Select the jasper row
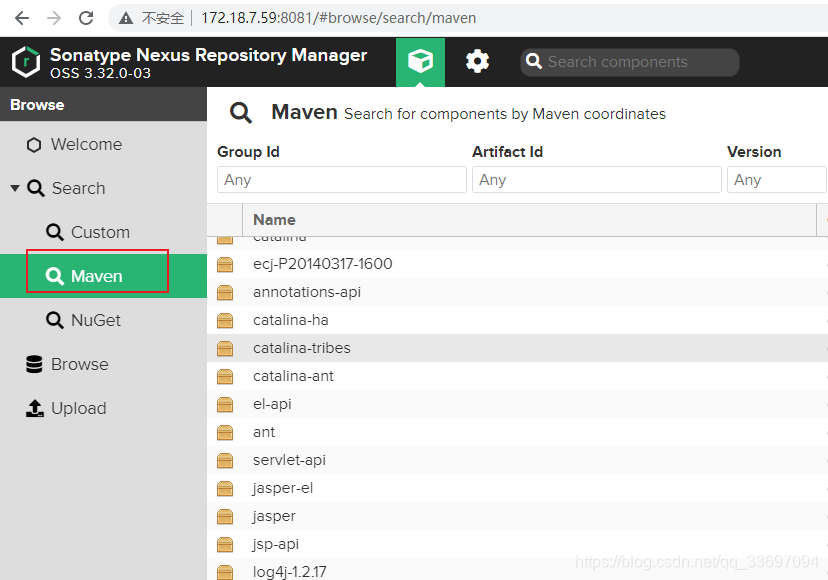Viewport: 828px width, 580px height. click(518, 516)
